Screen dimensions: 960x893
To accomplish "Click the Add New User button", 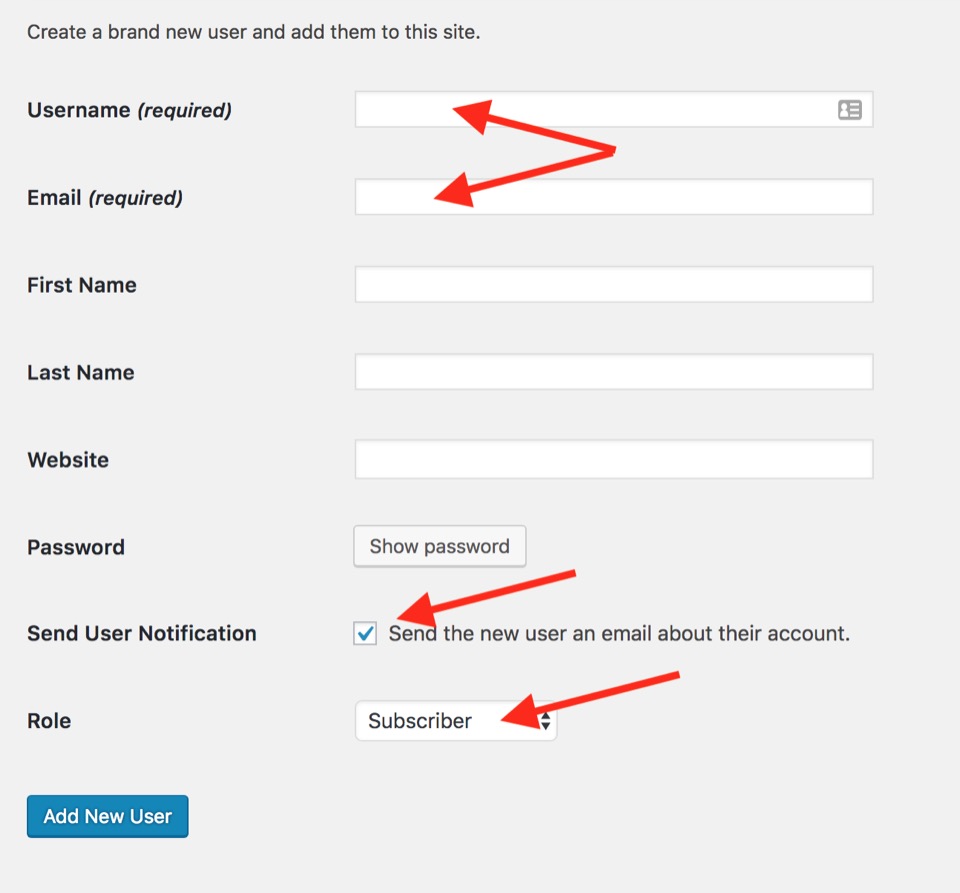I will pos(108,816).
